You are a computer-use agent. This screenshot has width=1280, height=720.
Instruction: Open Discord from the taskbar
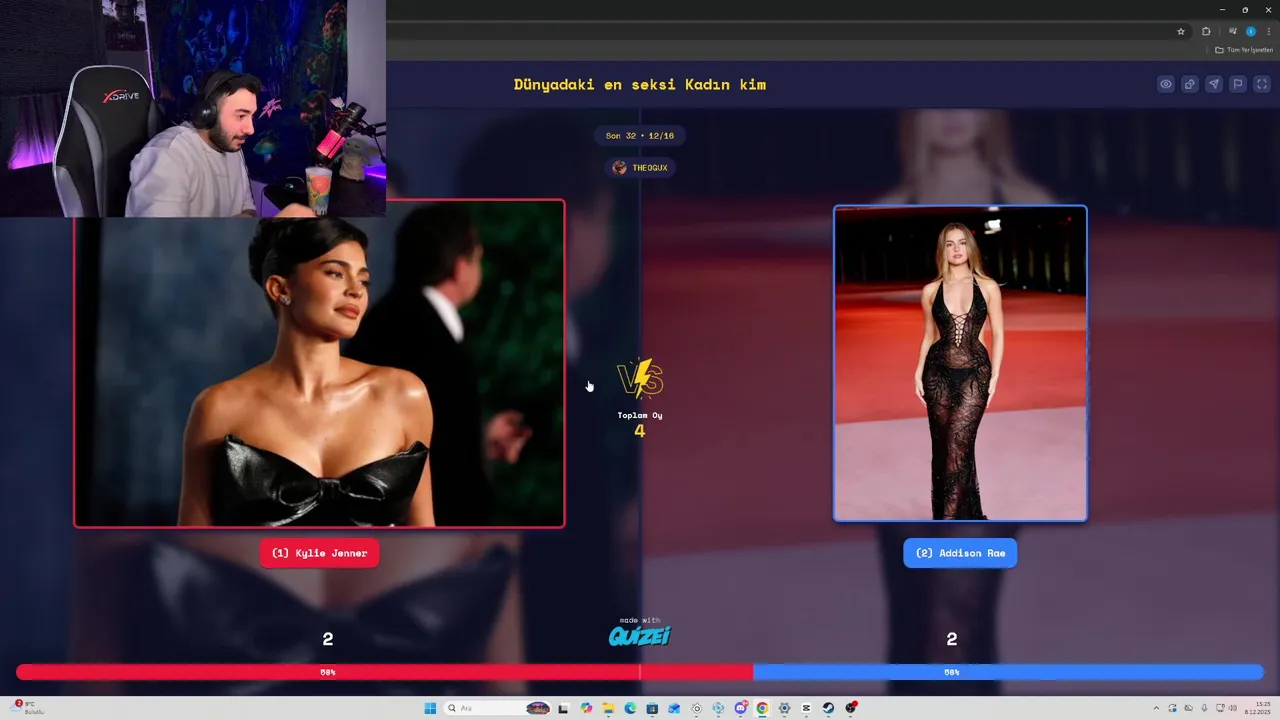point(741,708)
